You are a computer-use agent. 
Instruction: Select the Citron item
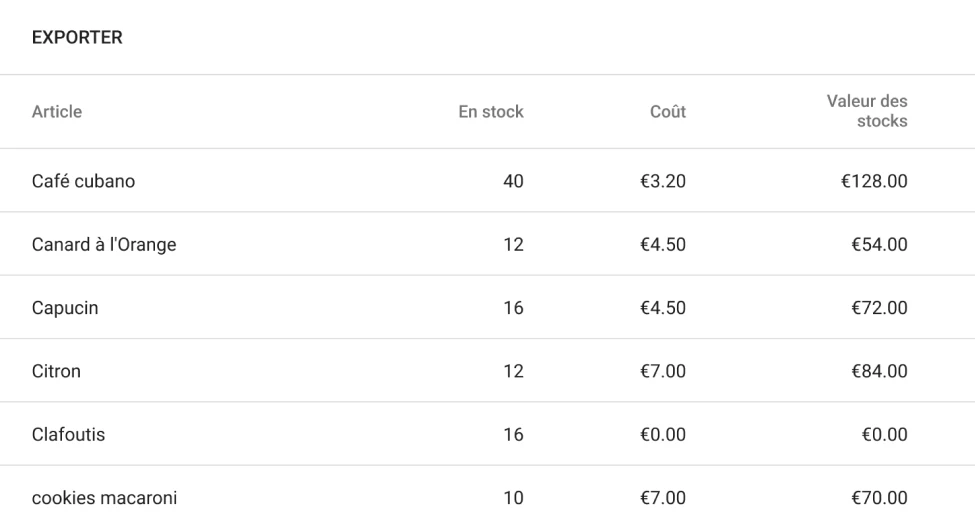[x=56, y=371]
